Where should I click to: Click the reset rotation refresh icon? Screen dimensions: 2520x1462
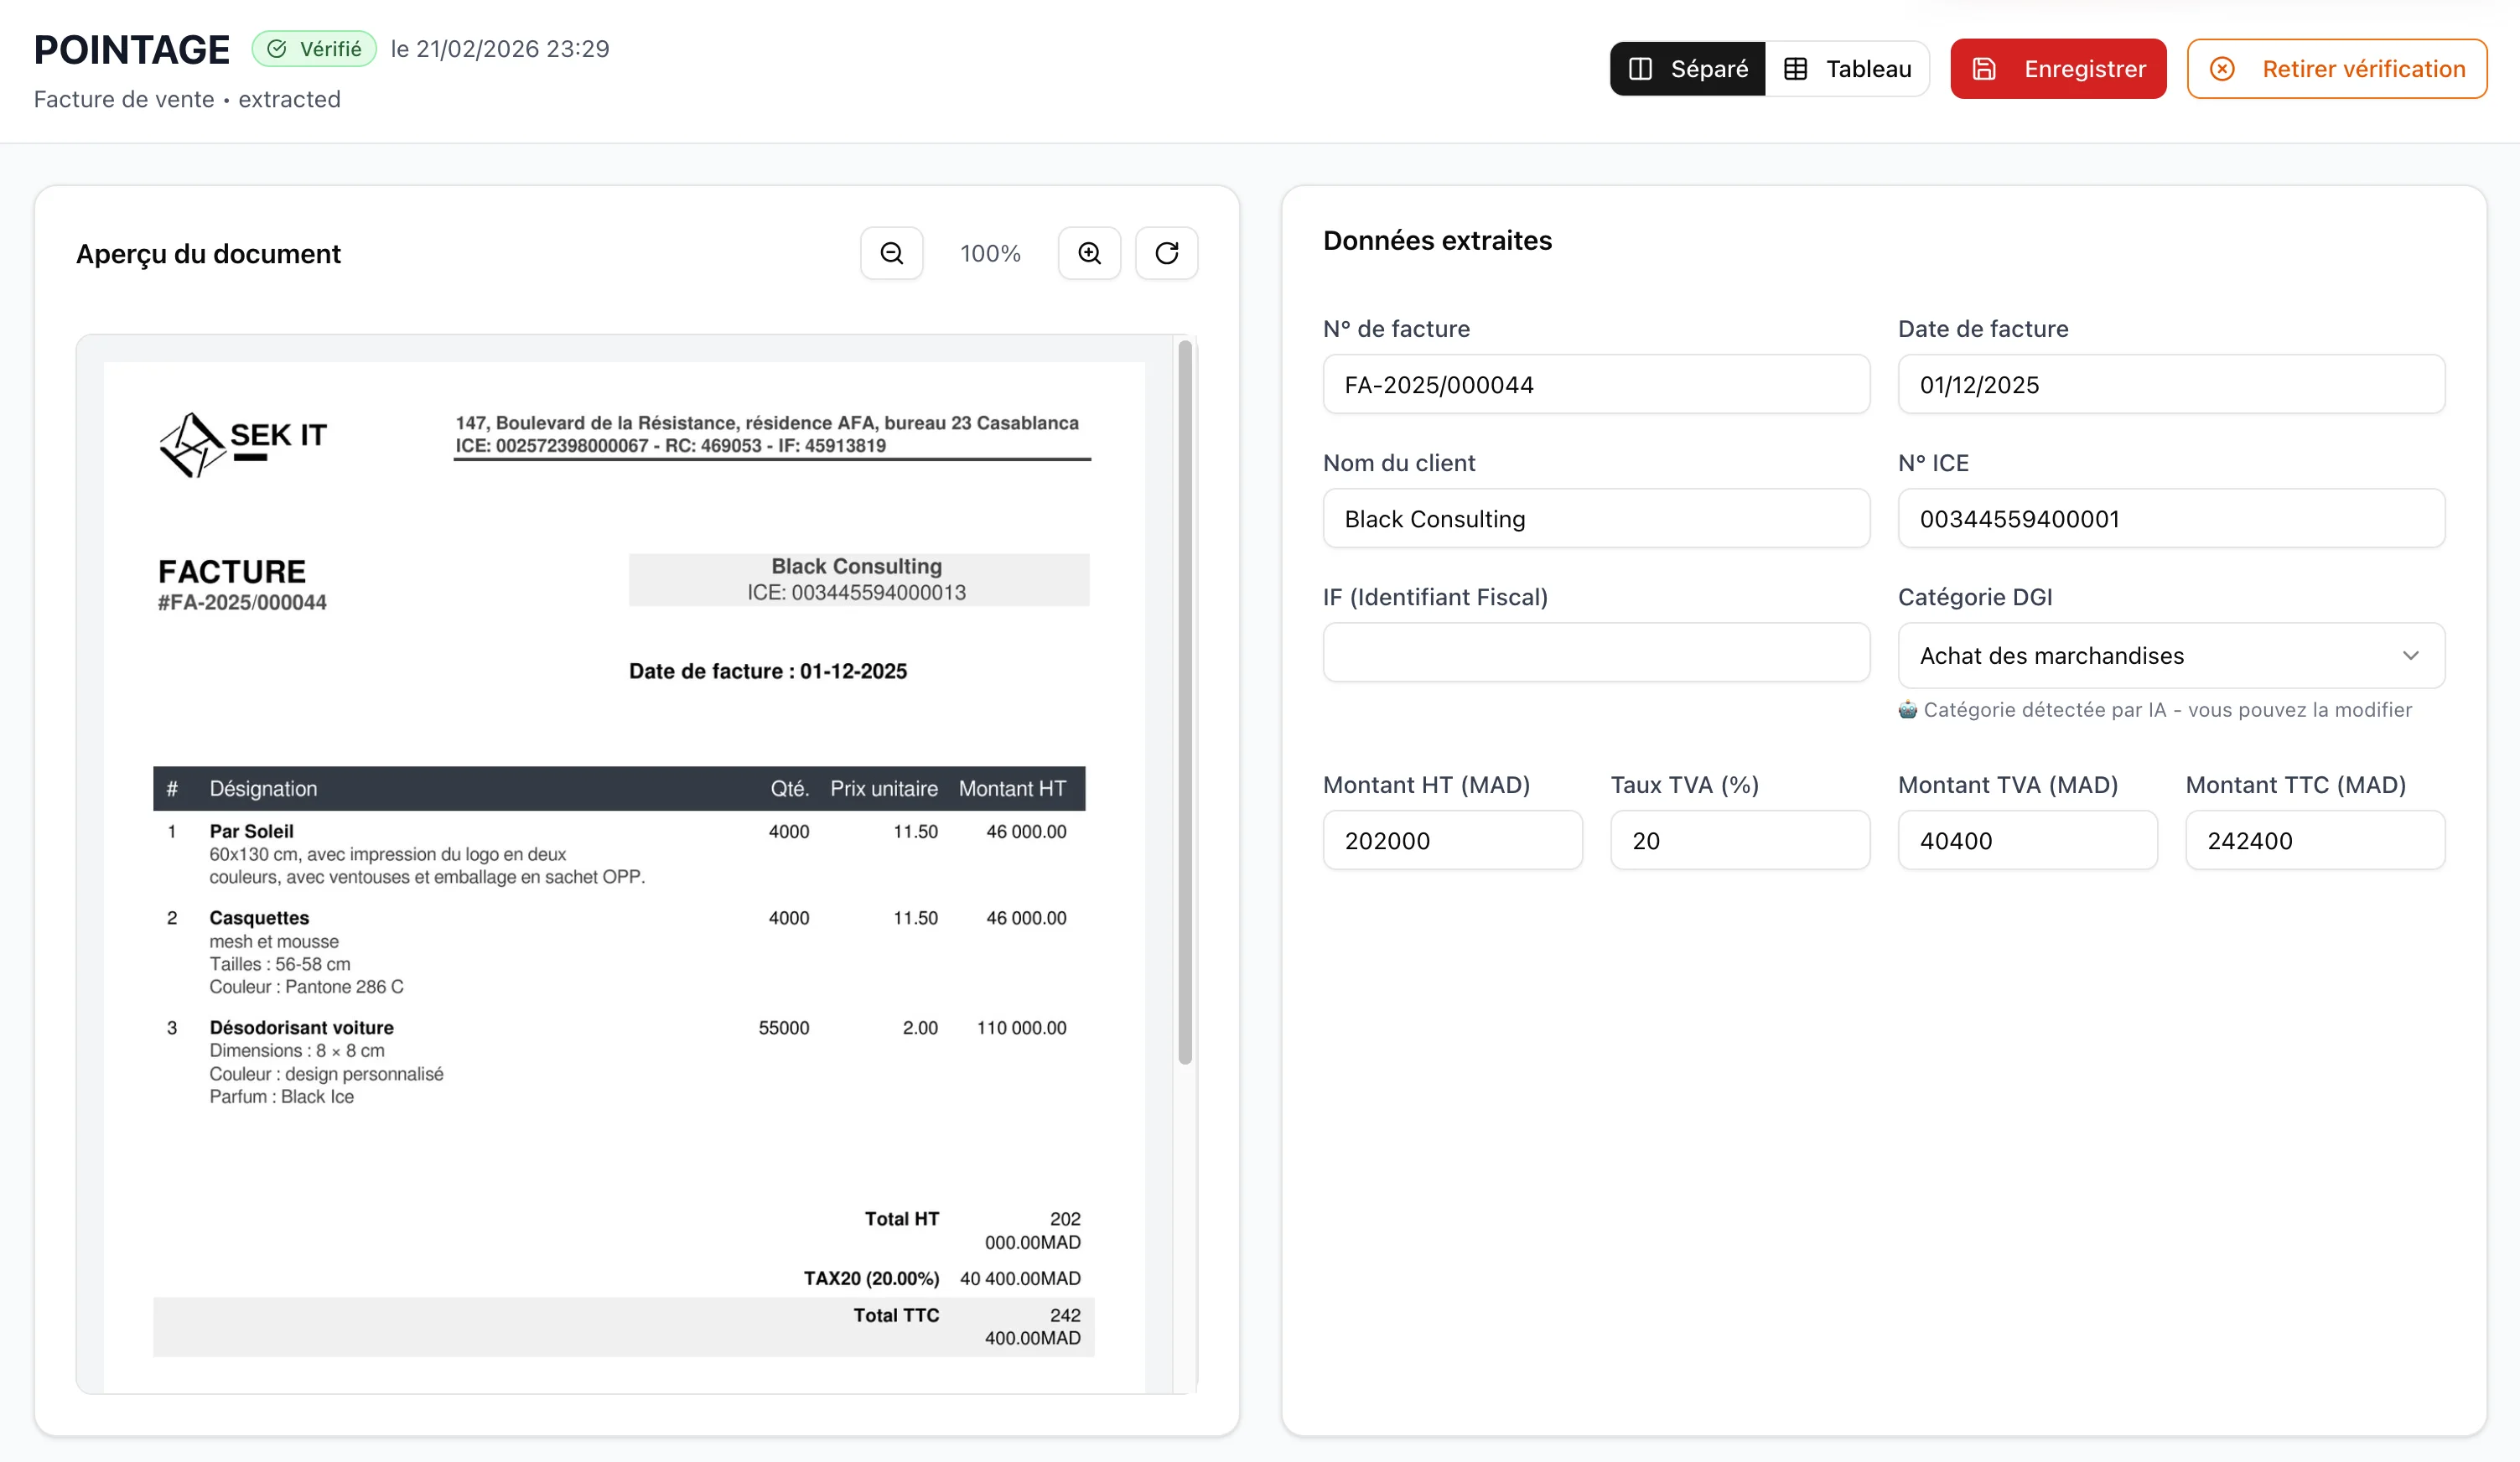(1166, 253)
